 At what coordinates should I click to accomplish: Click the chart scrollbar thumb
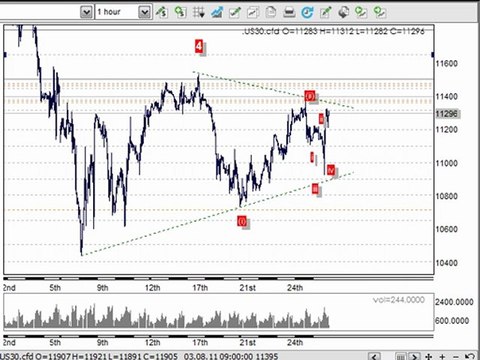(401, 356)
